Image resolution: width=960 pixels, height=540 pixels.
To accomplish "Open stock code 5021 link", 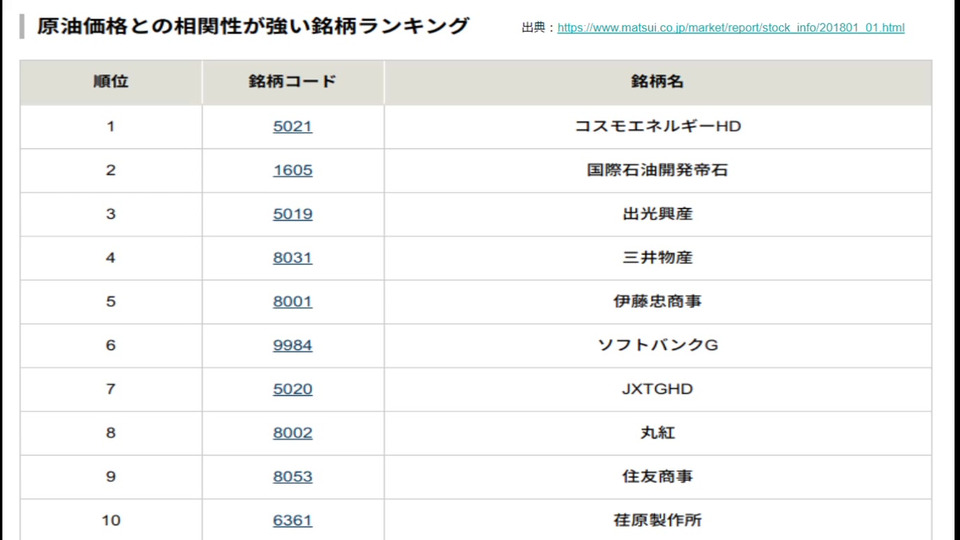I will coord(293,126).
